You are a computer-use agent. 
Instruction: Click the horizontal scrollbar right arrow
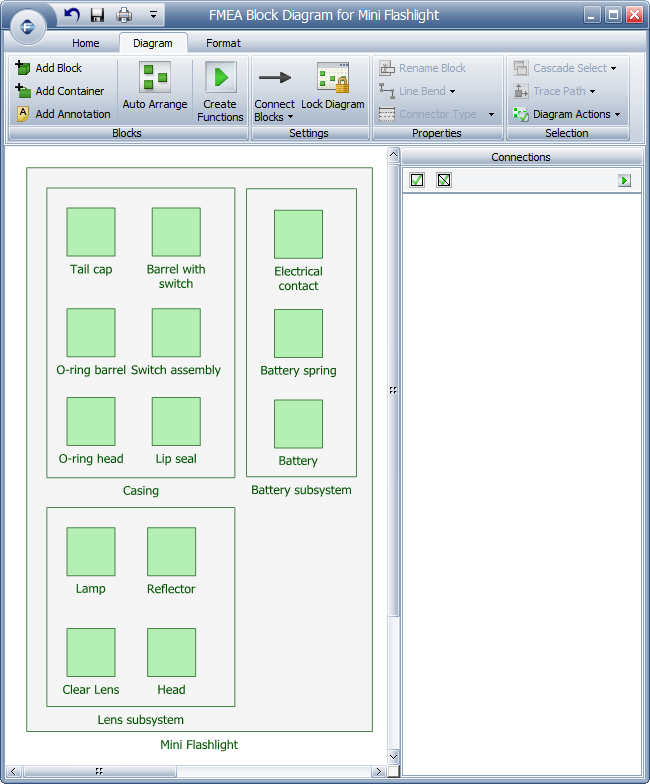pos(379,772)
